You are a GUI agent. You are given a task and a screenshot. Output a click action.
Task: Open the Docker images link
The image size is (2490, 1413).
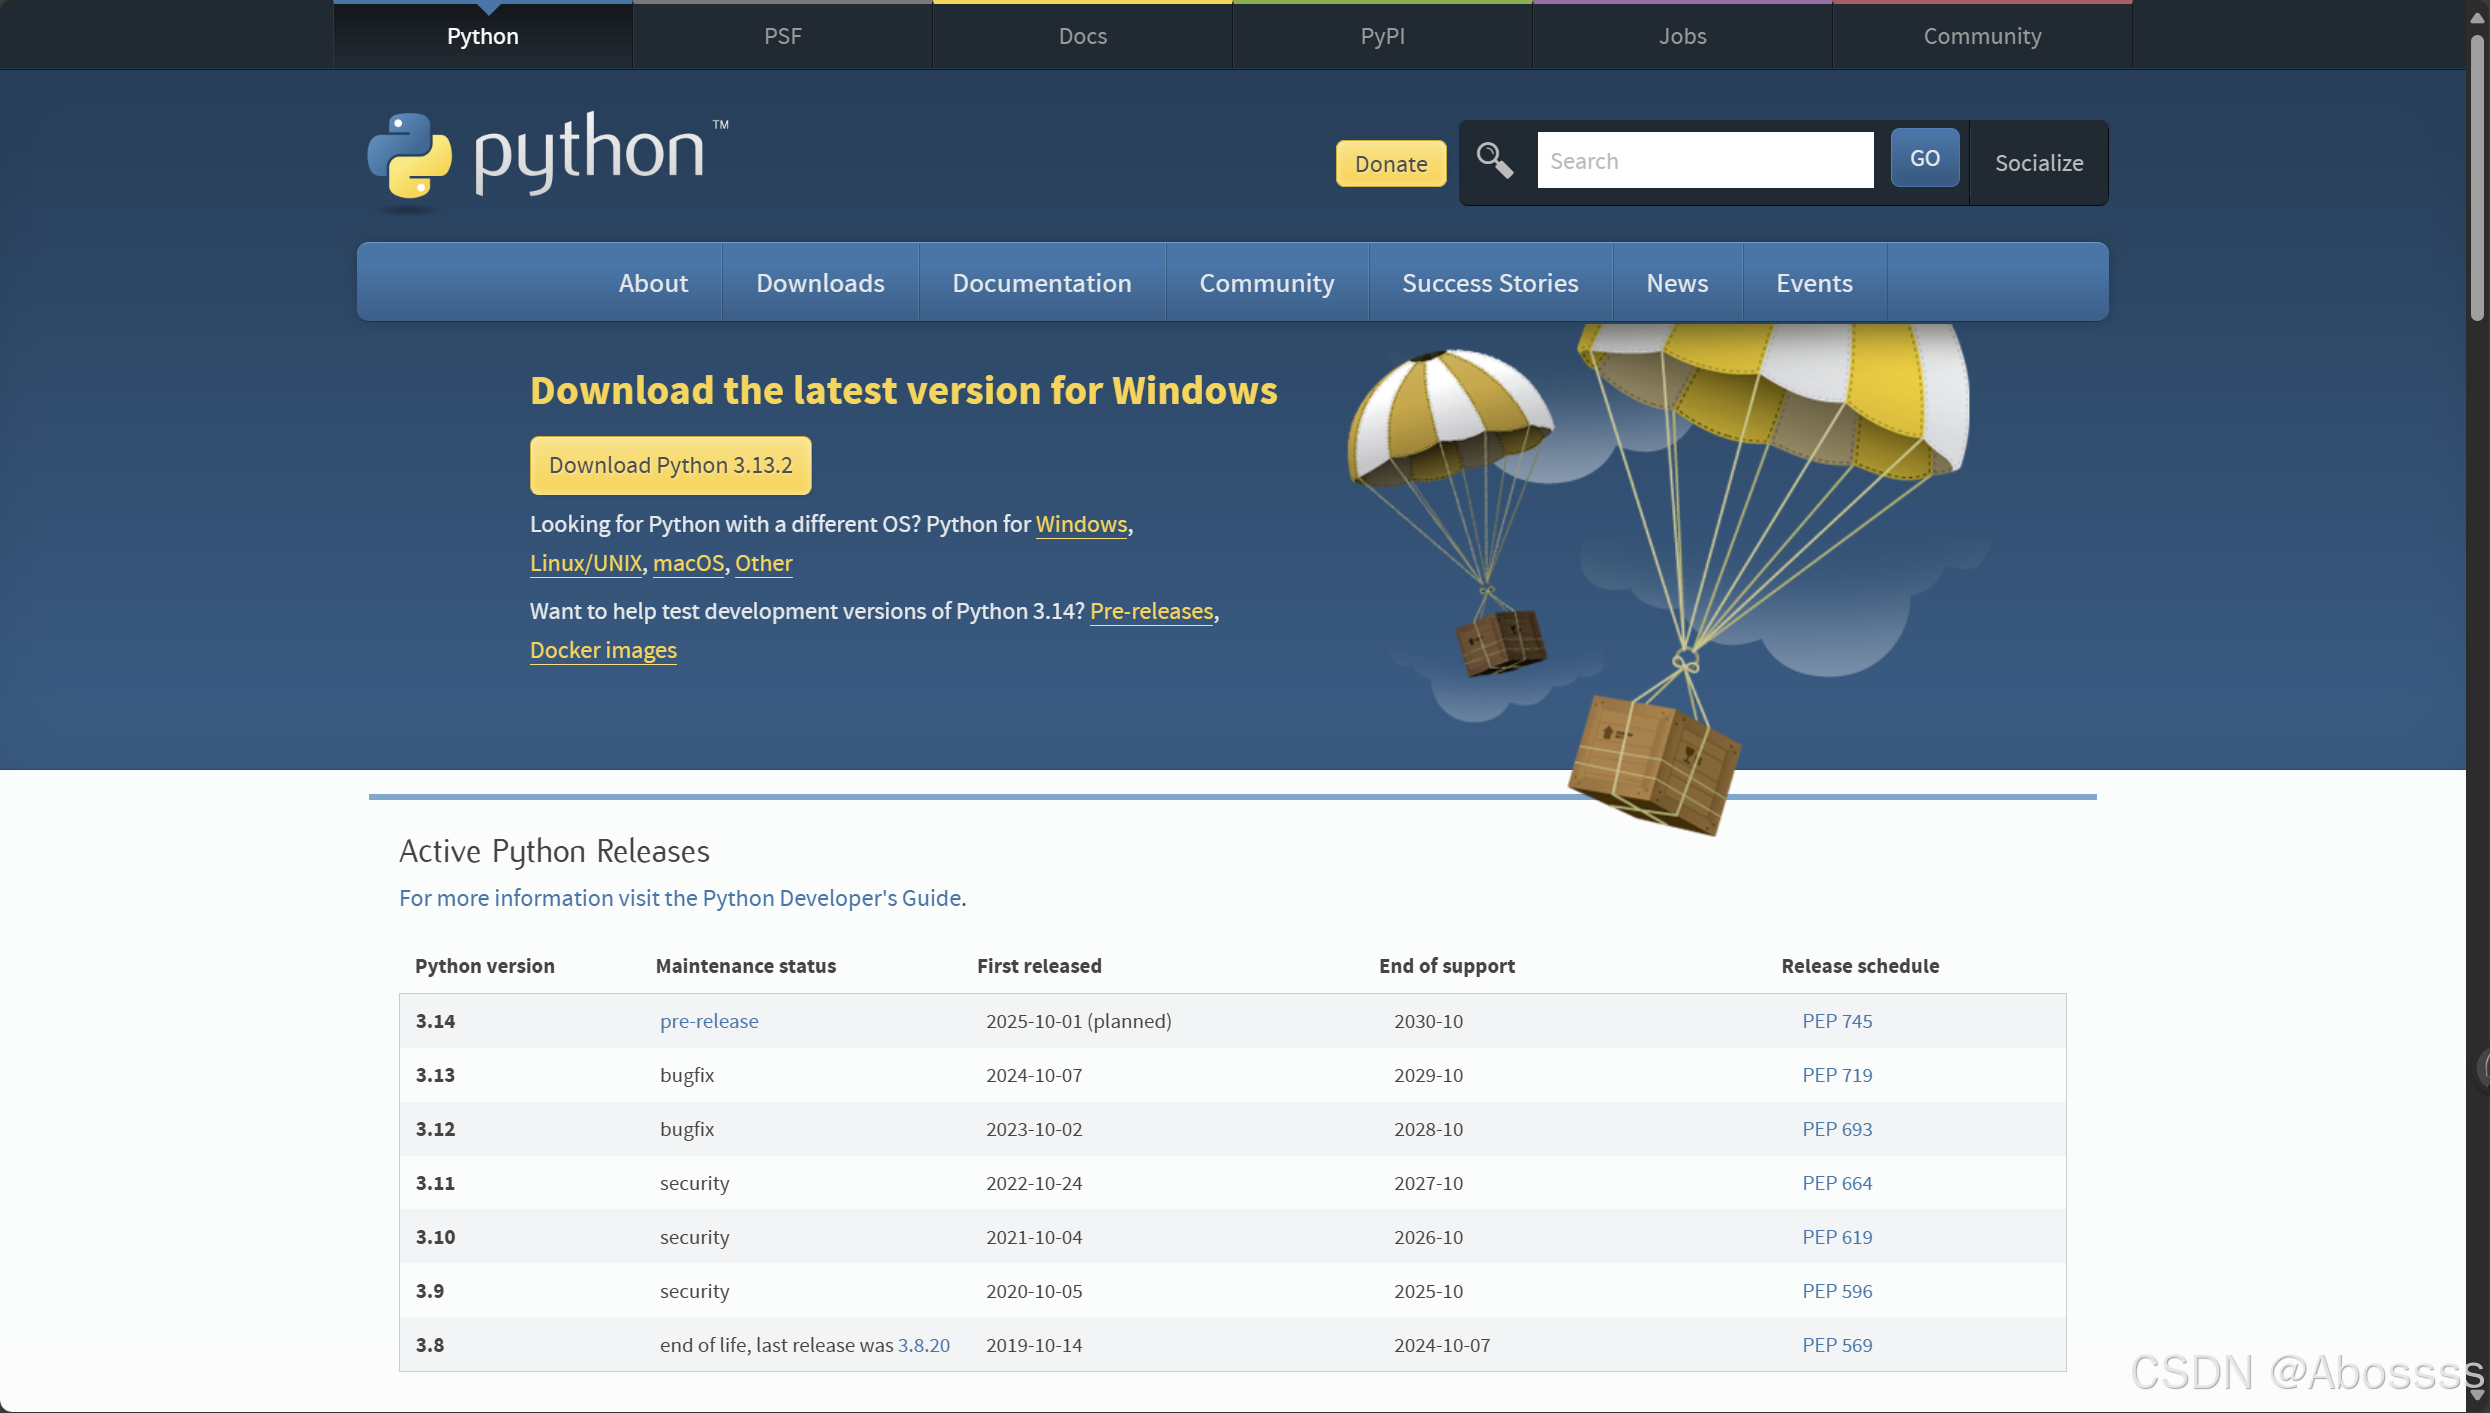(x=603, y=650)
